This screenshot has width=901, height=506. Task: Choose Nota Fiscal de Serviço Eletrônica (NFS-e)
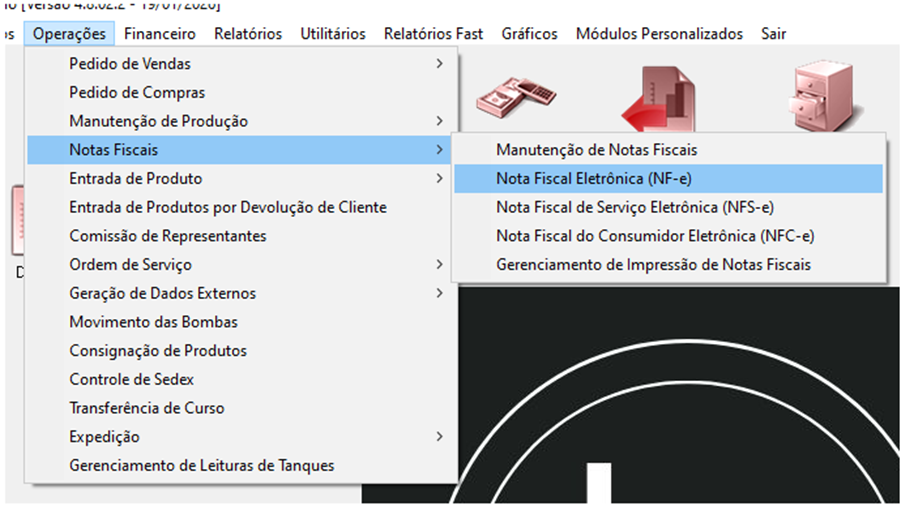(x=634, y=208)
